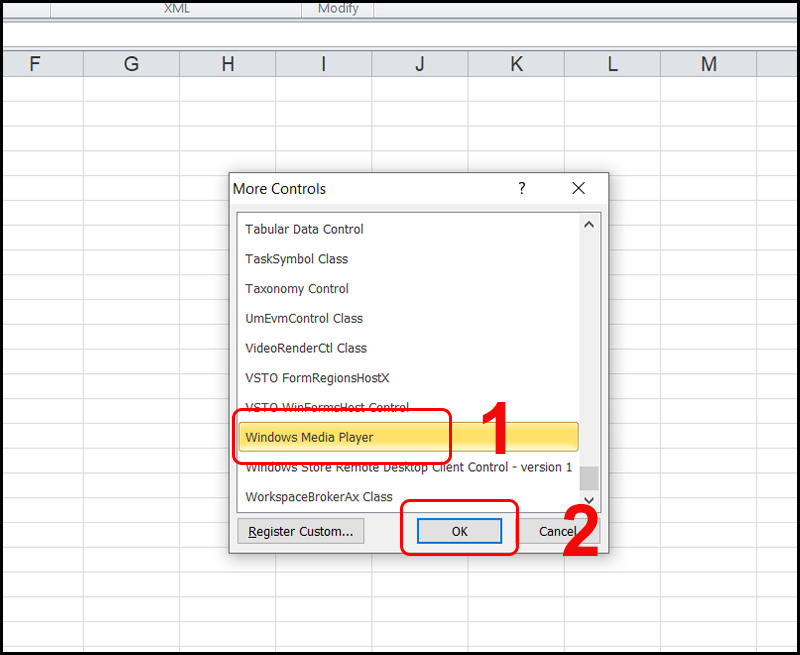Select column J header
This screenshot has height=655, width=800.
click(420, 64)
